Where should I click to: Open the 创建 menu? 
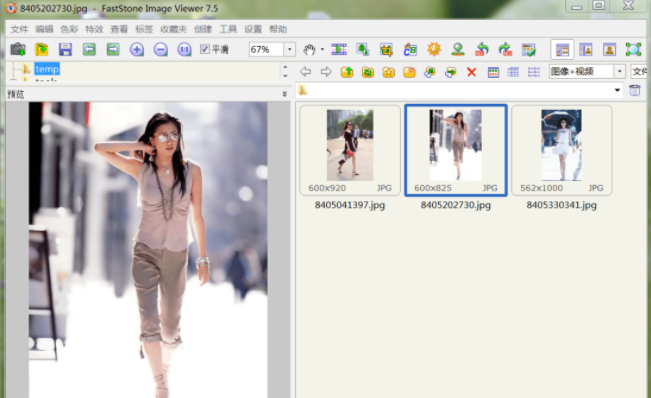[203, 29]
